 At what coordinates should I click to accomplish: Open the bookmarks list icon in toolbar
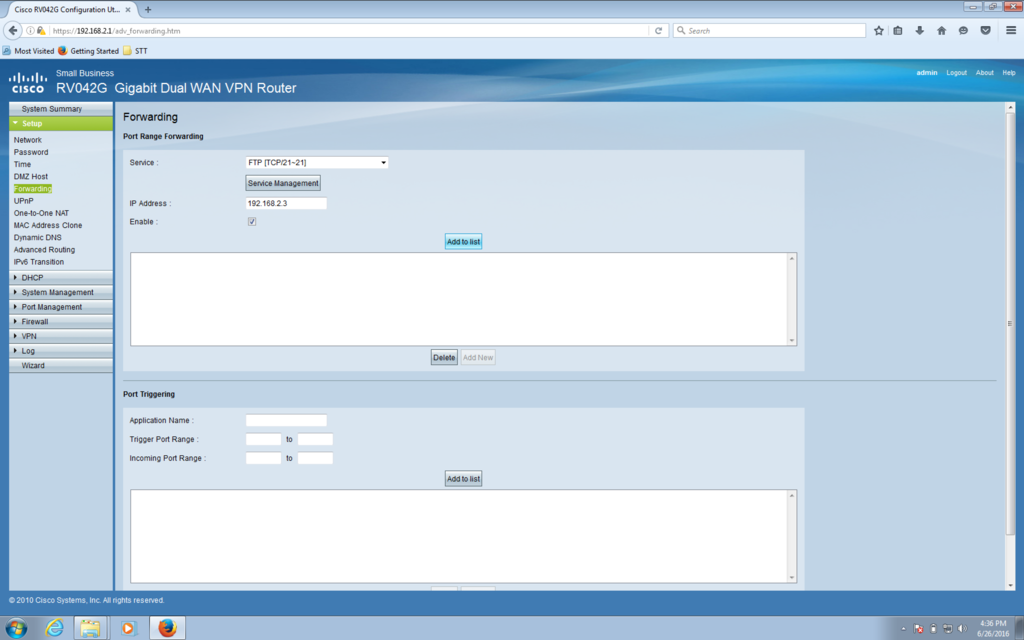click(898, 31)
